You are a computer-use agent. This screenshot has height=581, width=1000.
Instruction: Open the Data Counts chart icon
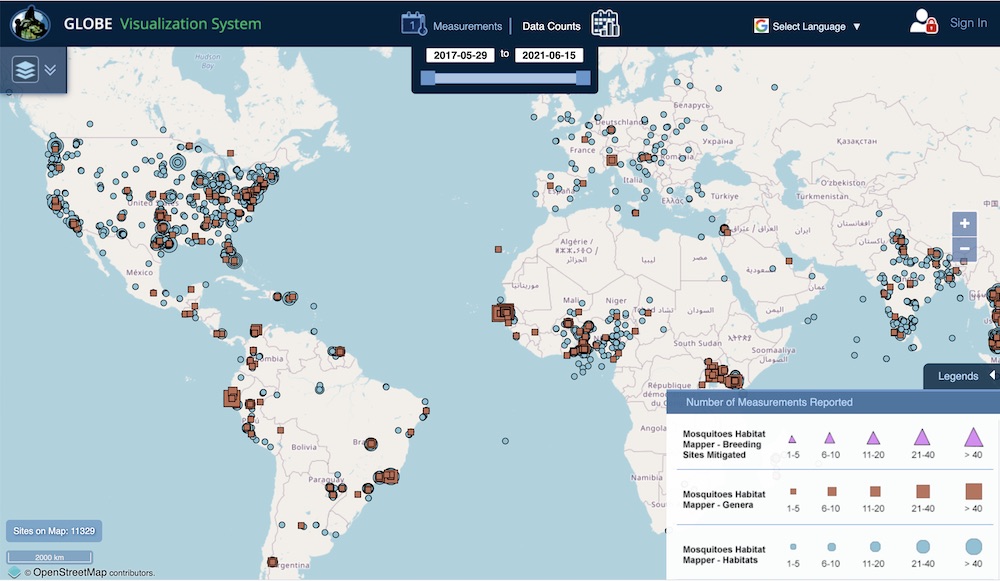click(605, 24)
